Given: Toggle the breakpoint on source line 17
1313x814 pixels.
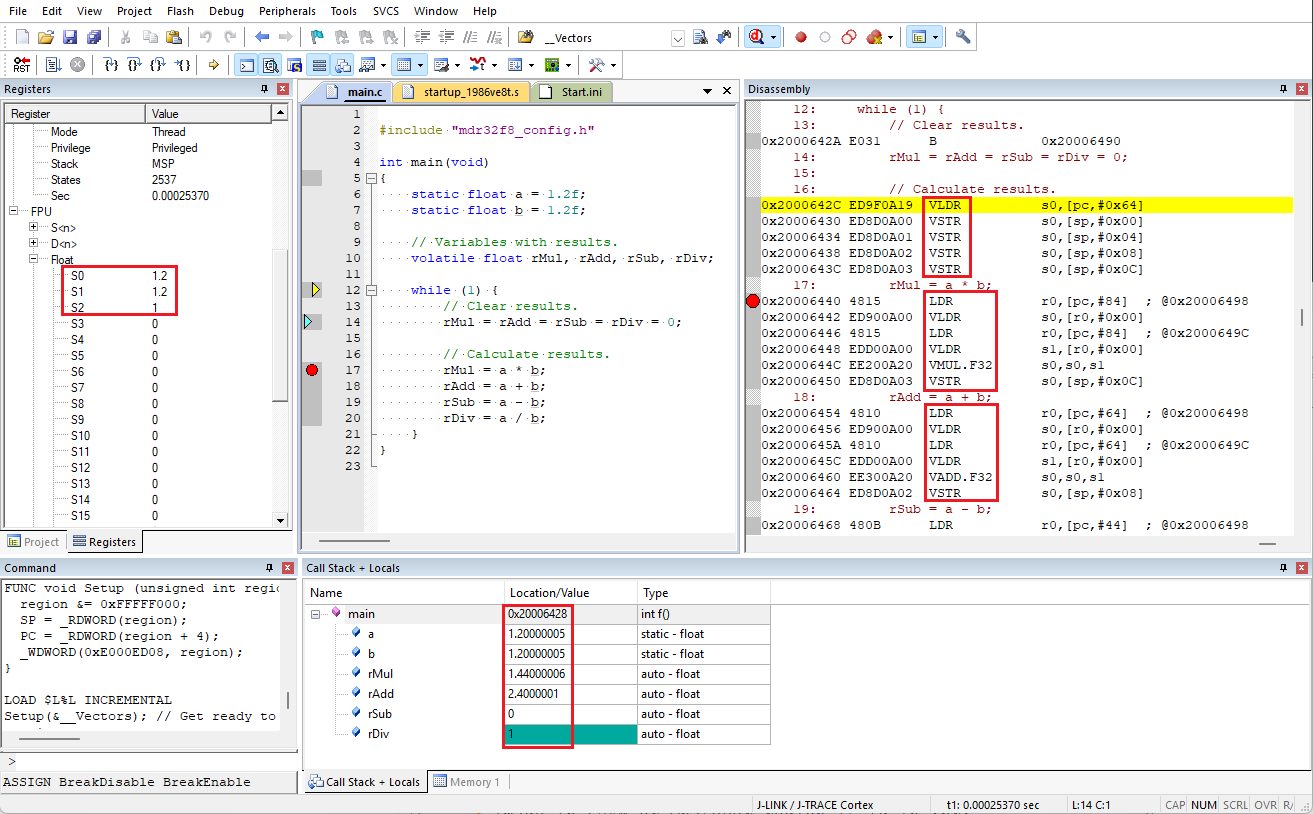Looking at the screenshot, I should click(x=312, y=370).
